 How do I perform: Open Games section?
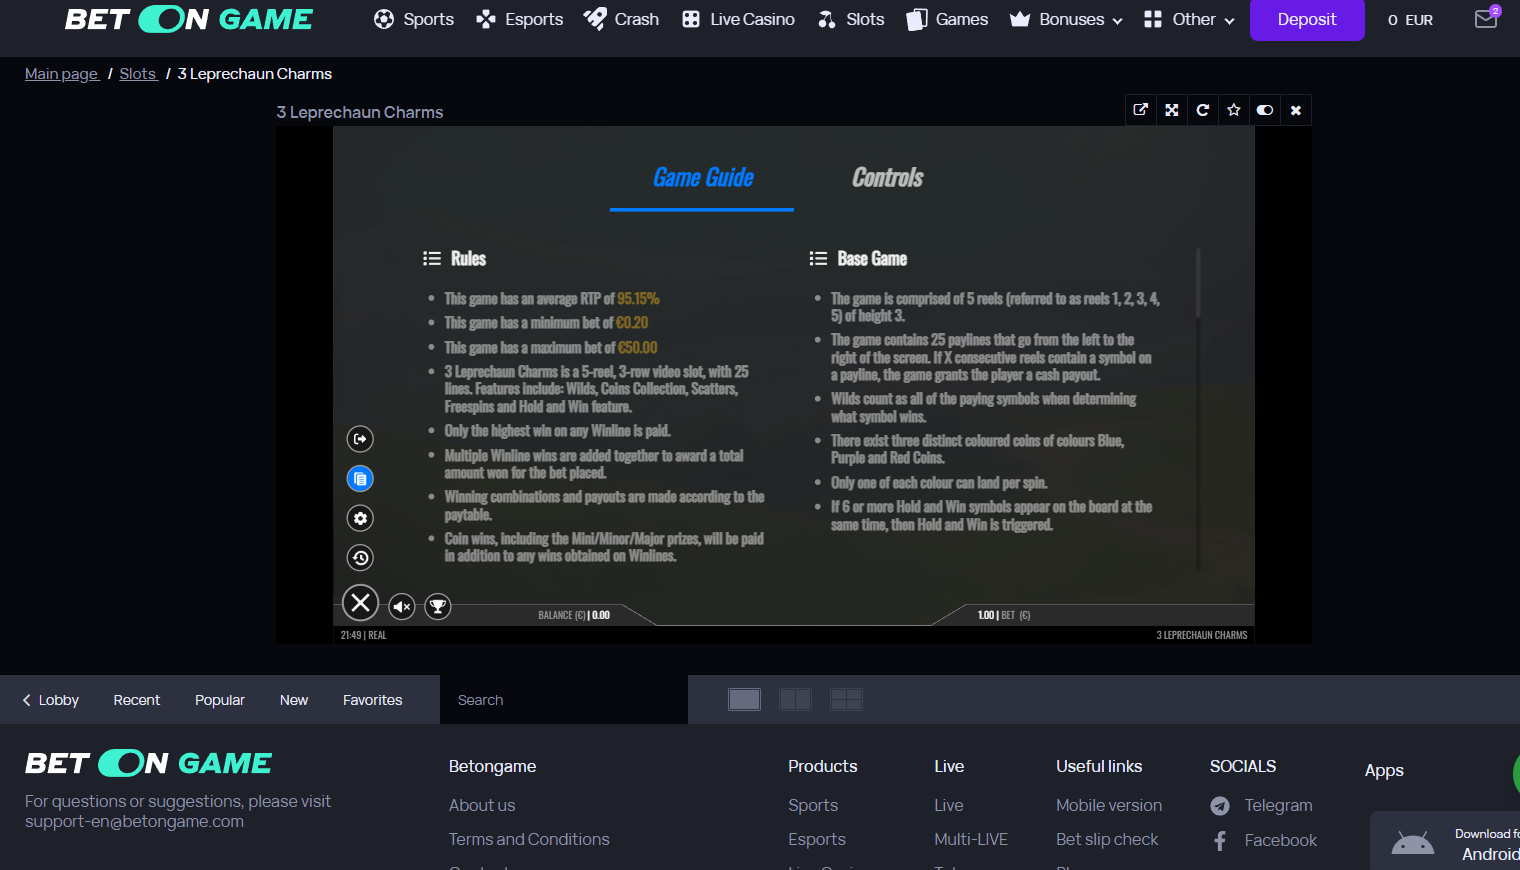point(947,19)
